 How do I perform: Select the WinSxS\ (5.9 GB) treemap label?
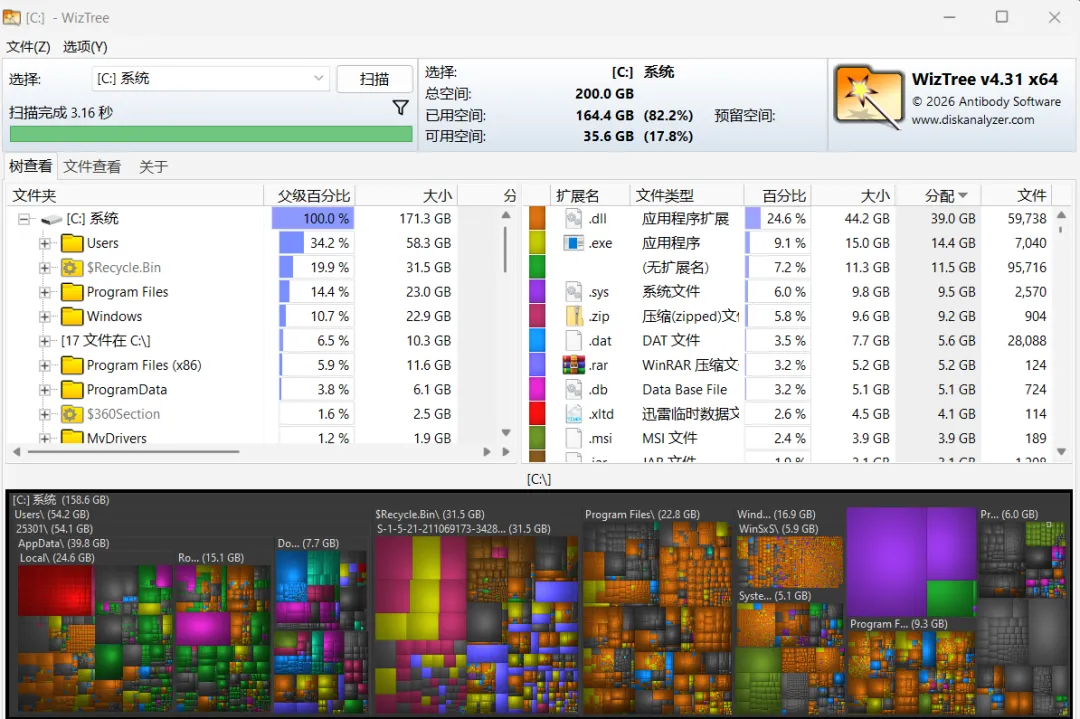point(778,529)
